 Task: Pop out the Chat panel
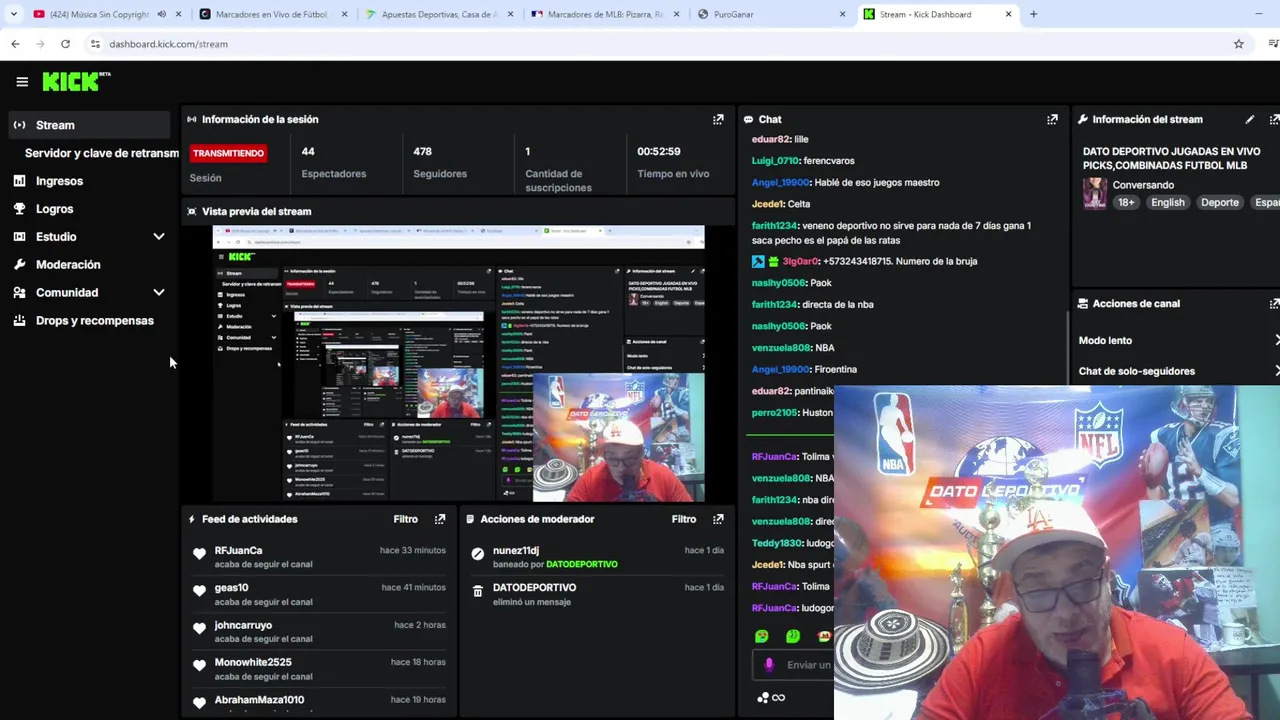tap(1052, 119)
